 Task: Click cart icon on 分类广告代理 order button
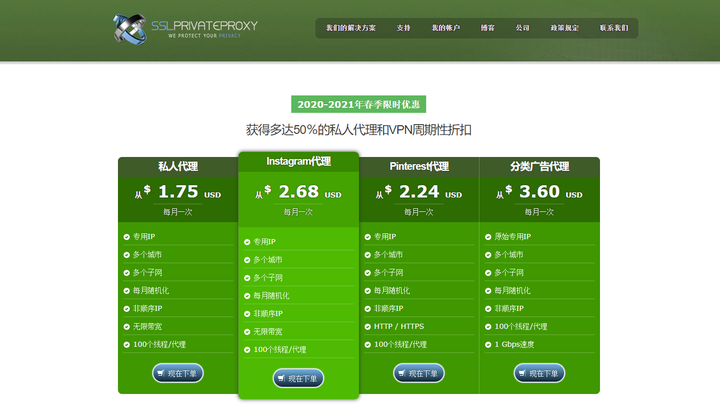(x=522, y=373)
